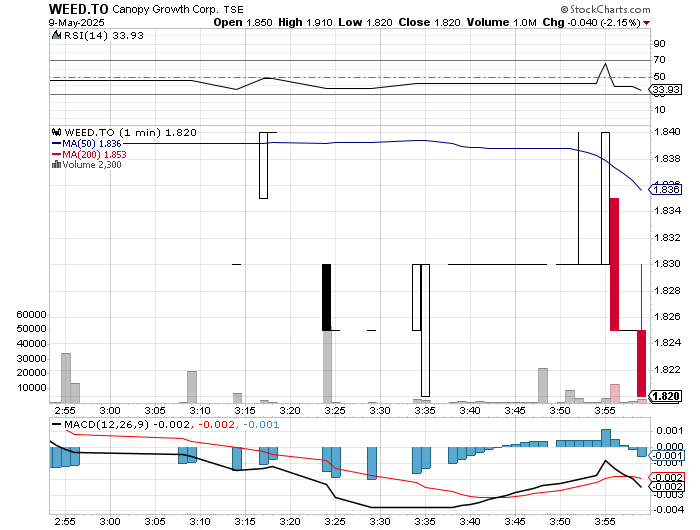The height and width of the screenshot is (530, 700).
Task: Click the tallest gray volume bar near 3:25
Action: tap(327, 365)
